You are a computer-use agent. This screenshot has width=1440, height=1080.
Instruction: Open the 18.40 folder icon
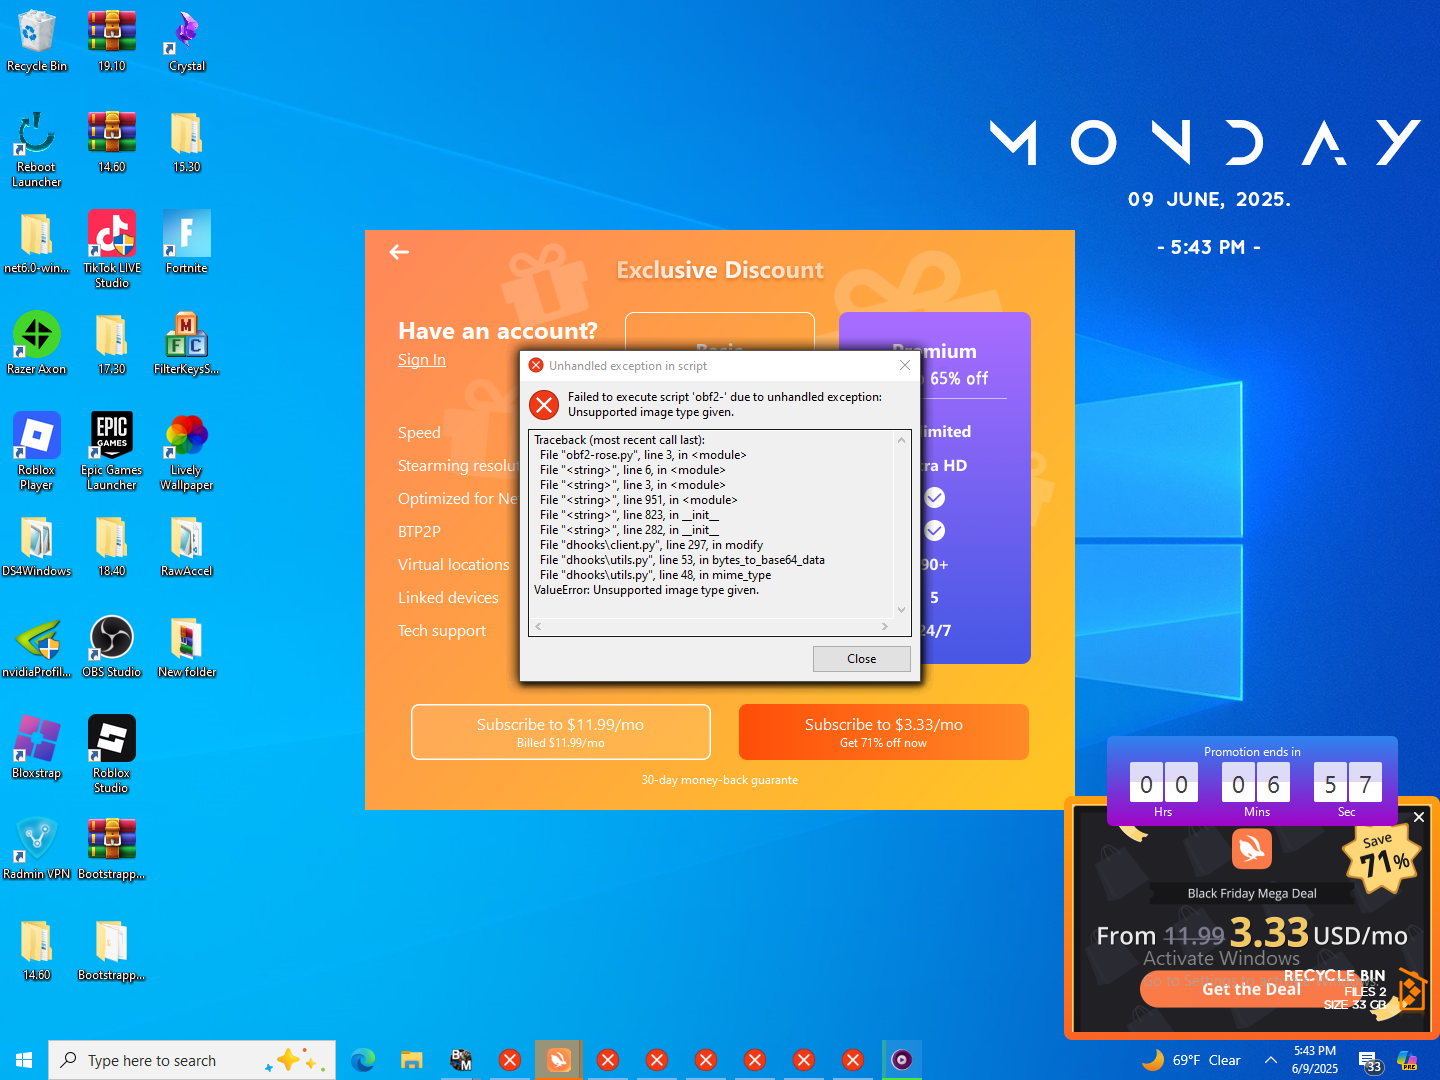click(x=112, y=546)
